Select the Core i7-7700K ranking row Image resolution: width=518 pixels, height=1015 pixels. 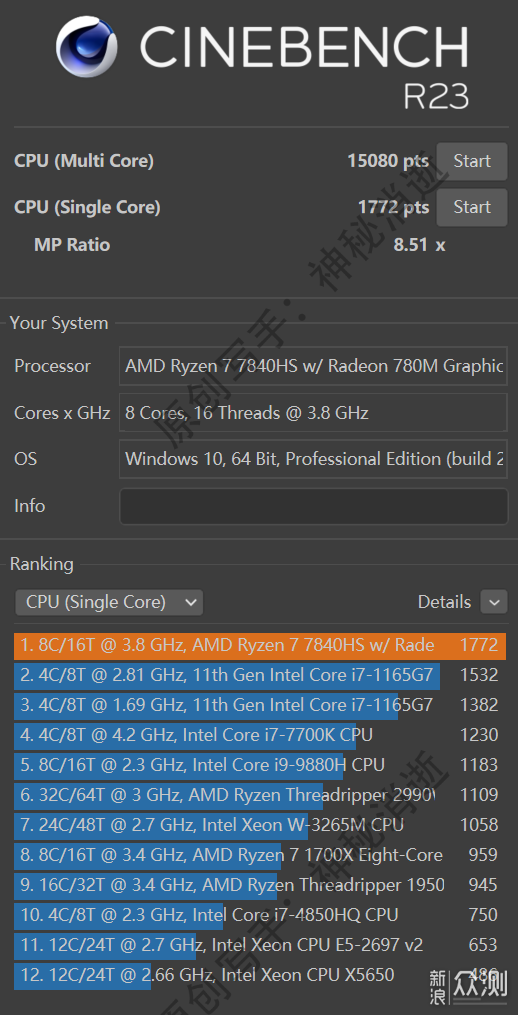260,735
